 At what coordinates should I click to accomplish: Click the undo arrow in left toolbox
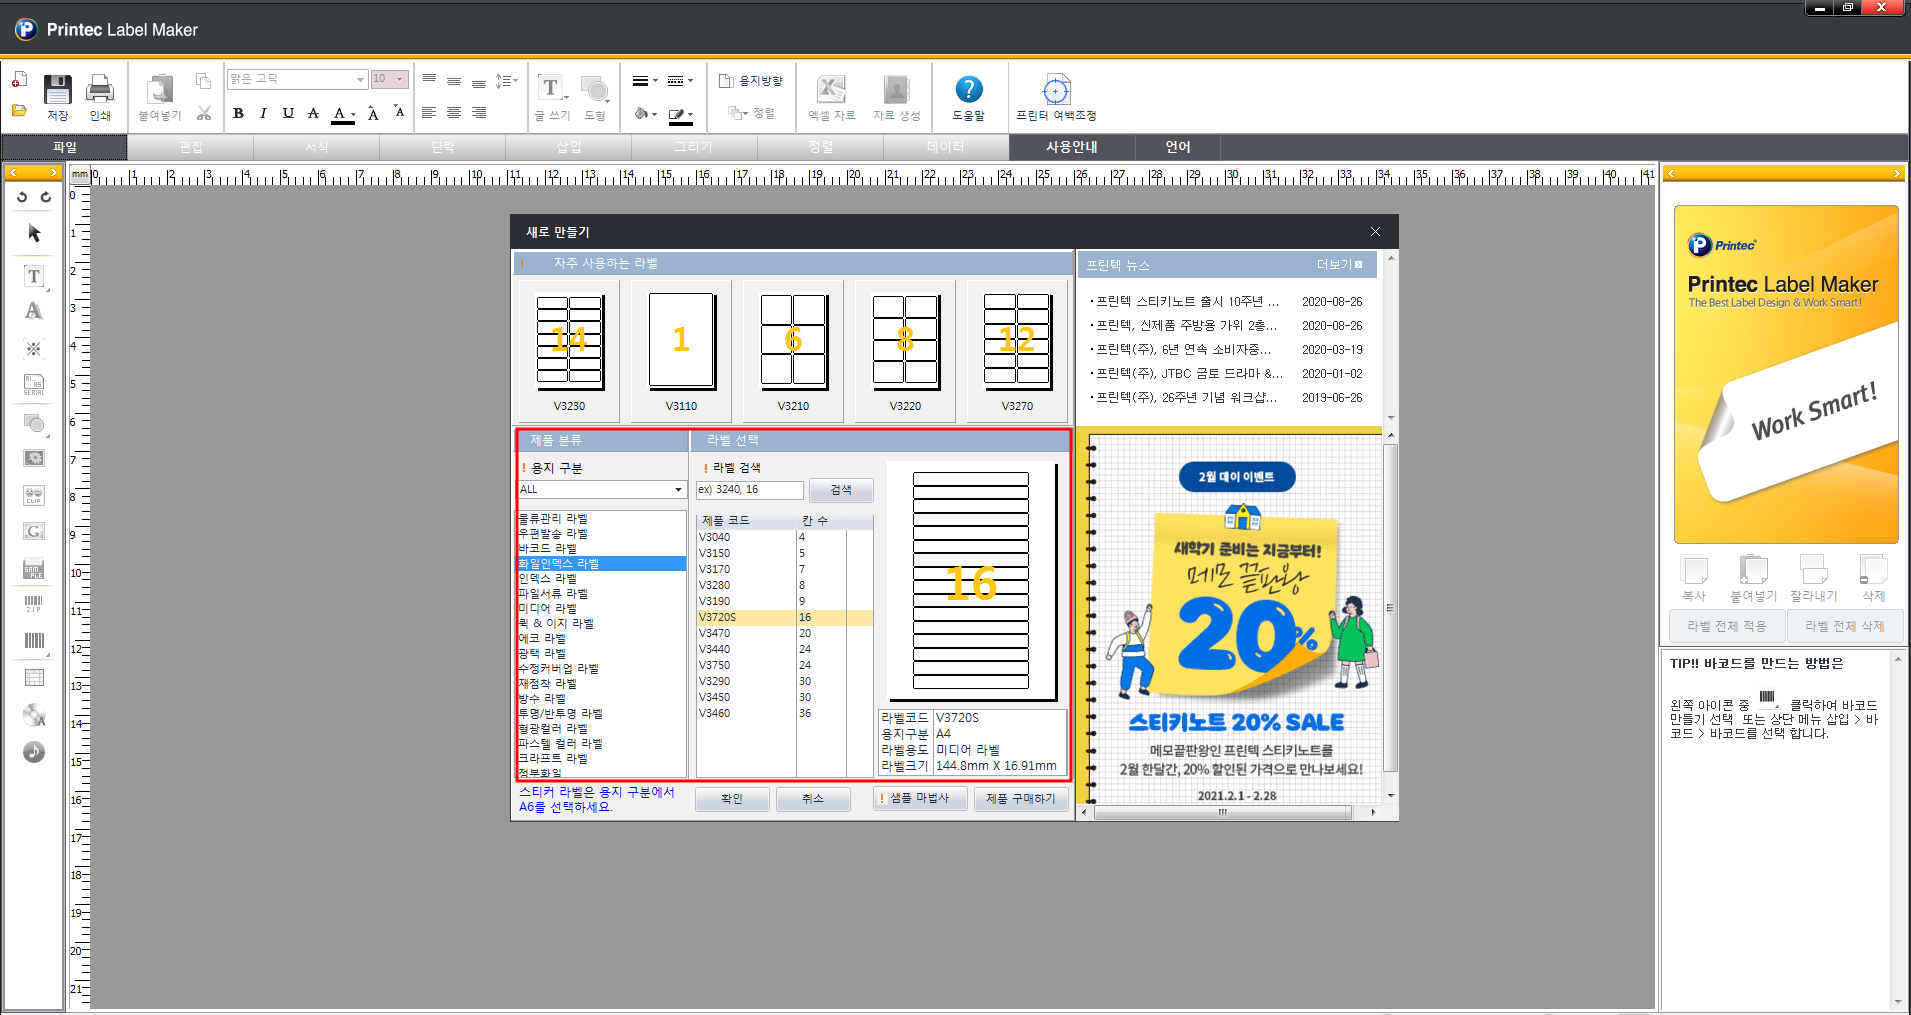22,197
